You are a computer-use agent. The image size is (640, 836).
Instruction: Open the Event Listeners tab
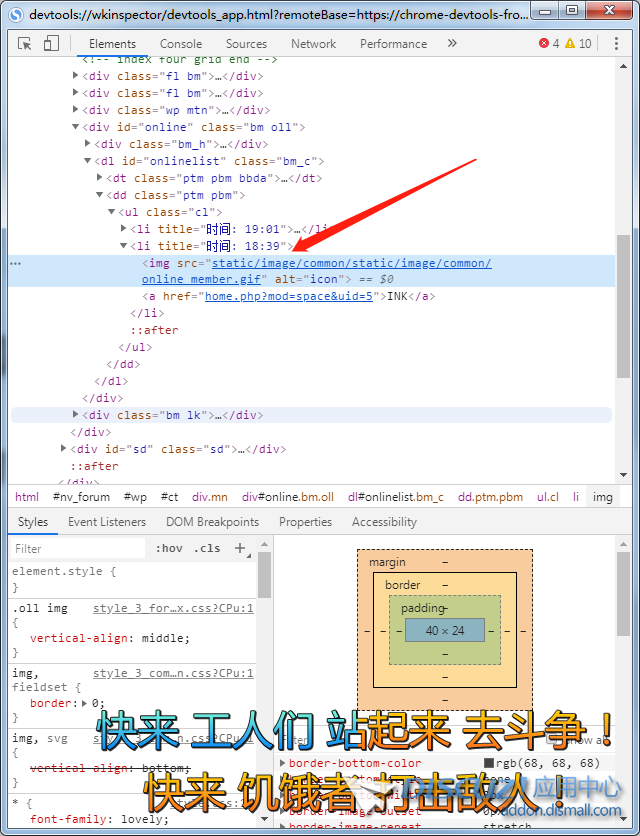tap(107, 522)
